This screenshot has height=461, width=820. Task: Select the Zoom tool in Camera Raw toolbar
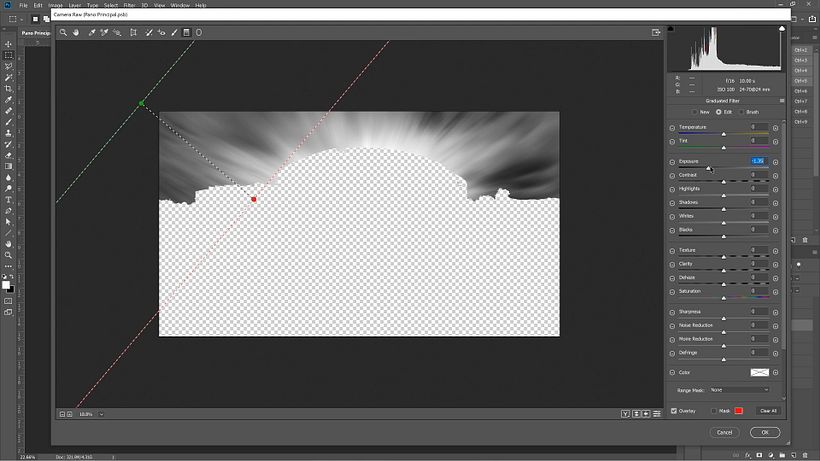(x=63, y=32)
